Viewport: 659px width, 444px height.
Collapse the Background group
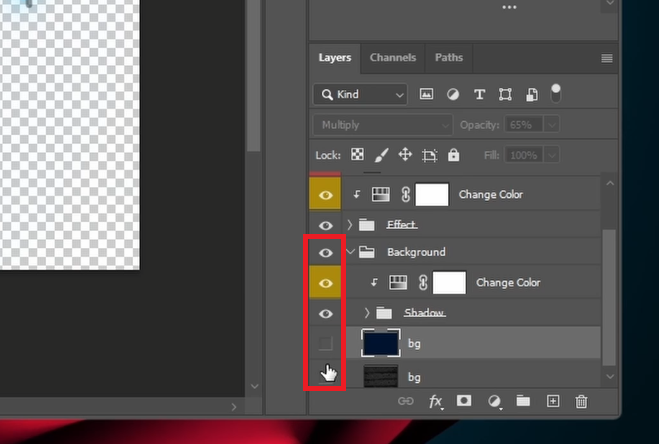pyautogui.click(x=350, y=252)
